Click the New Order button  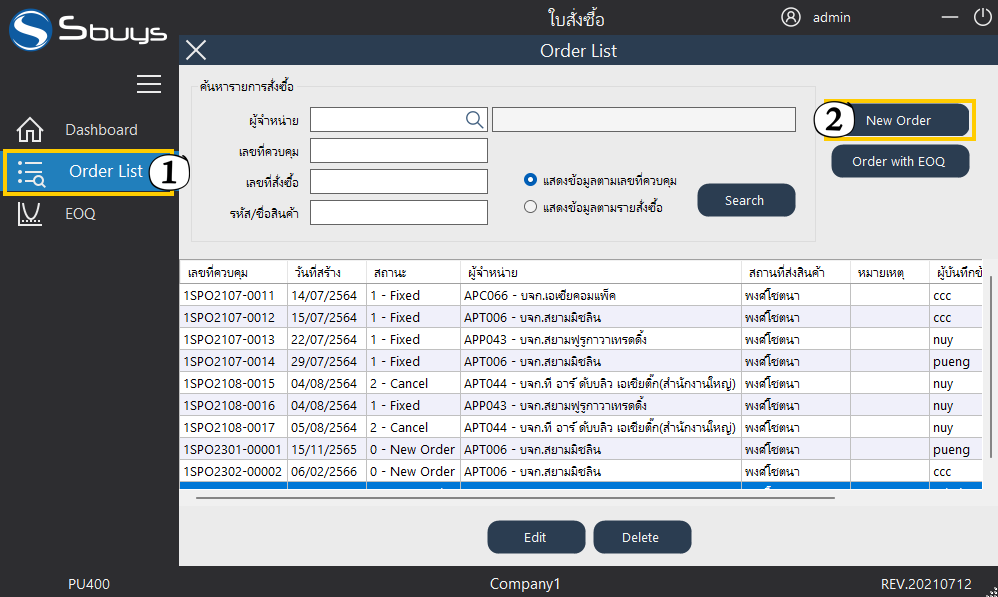898,120
